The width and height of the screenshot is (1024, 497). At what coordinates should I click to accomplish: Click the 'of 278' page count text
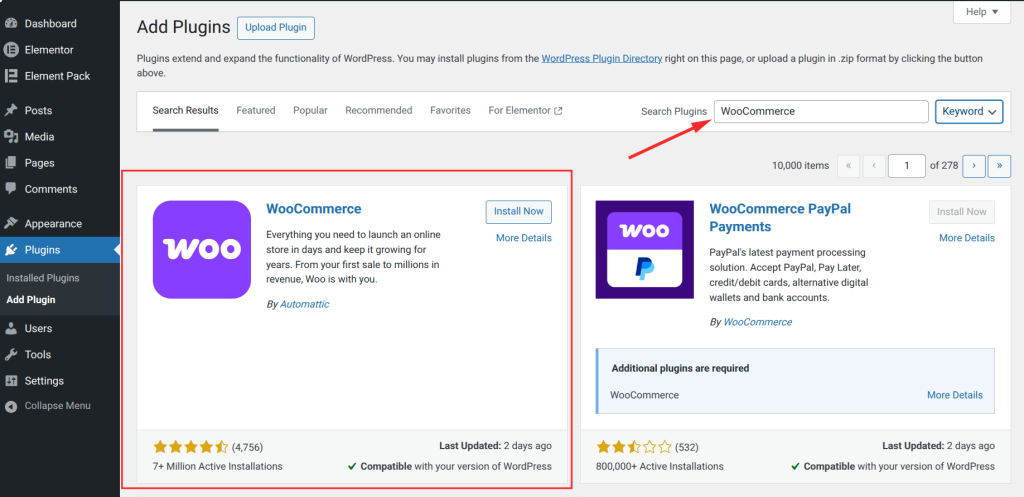[944, 166]
